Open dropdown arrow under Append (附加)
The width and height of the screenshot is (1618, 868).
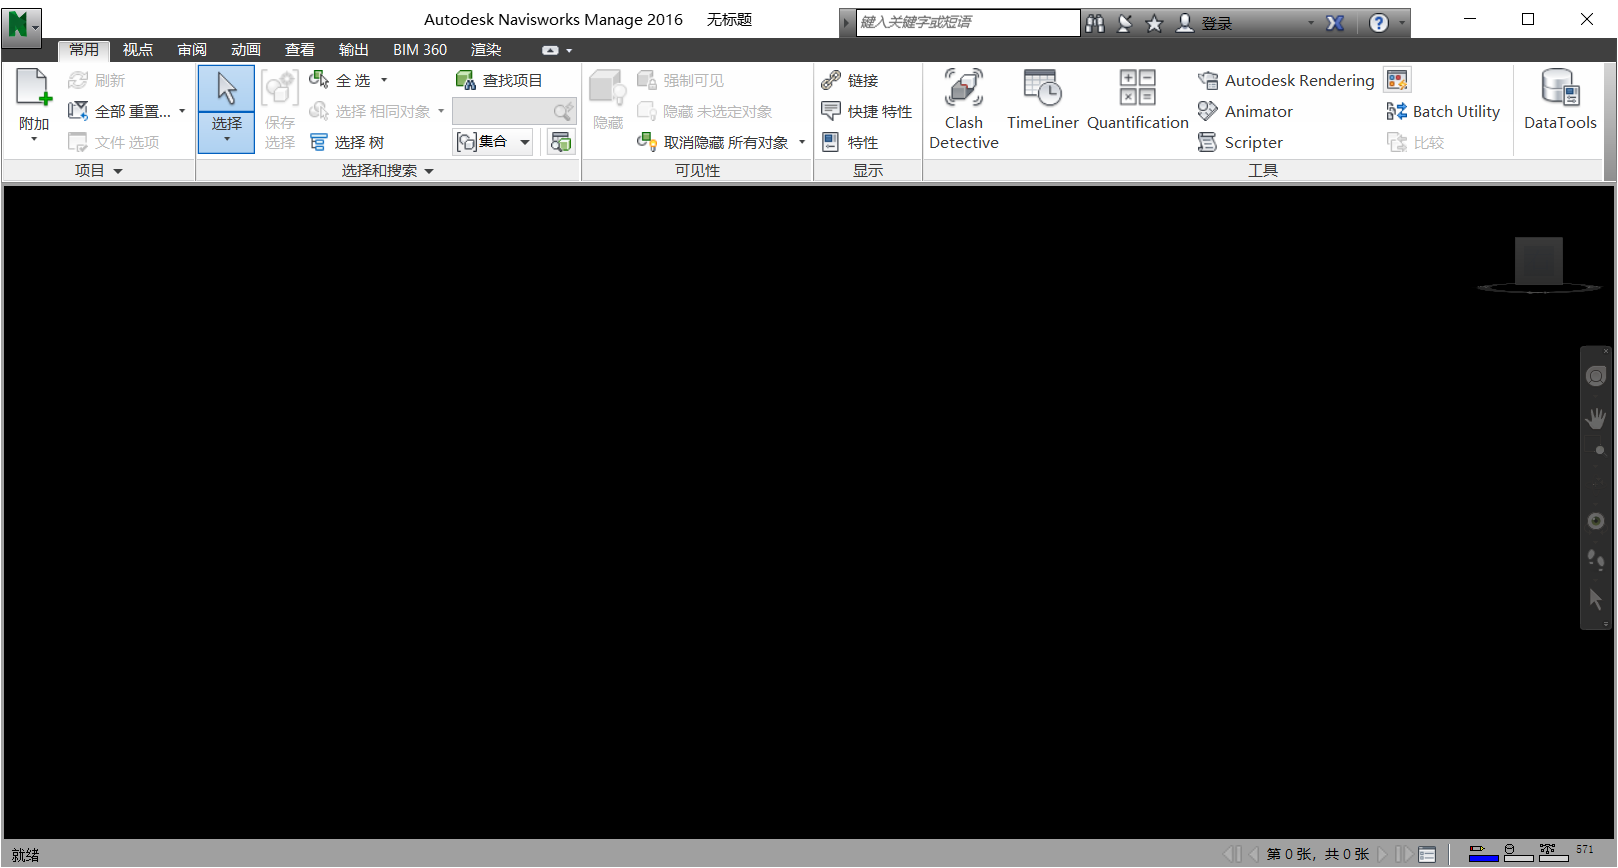(x=34, y=139)
